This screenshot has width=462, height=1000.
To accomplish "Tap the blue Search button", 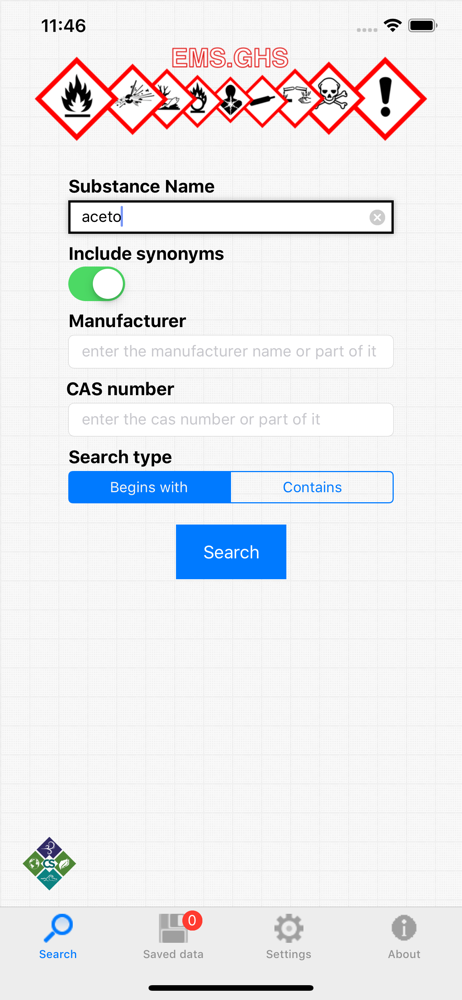I will point(231,552).
